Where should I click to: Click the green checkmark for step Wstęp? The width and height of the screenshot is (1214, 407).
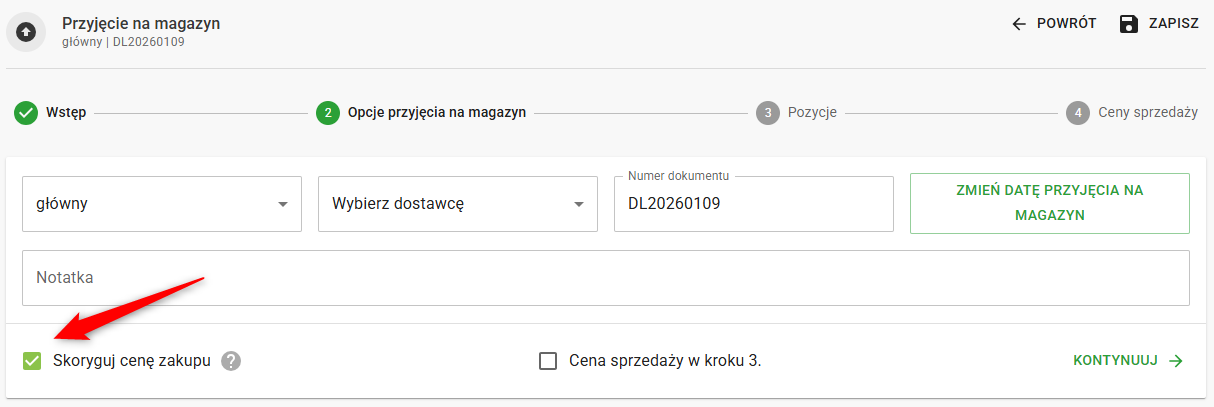point(26,113)
